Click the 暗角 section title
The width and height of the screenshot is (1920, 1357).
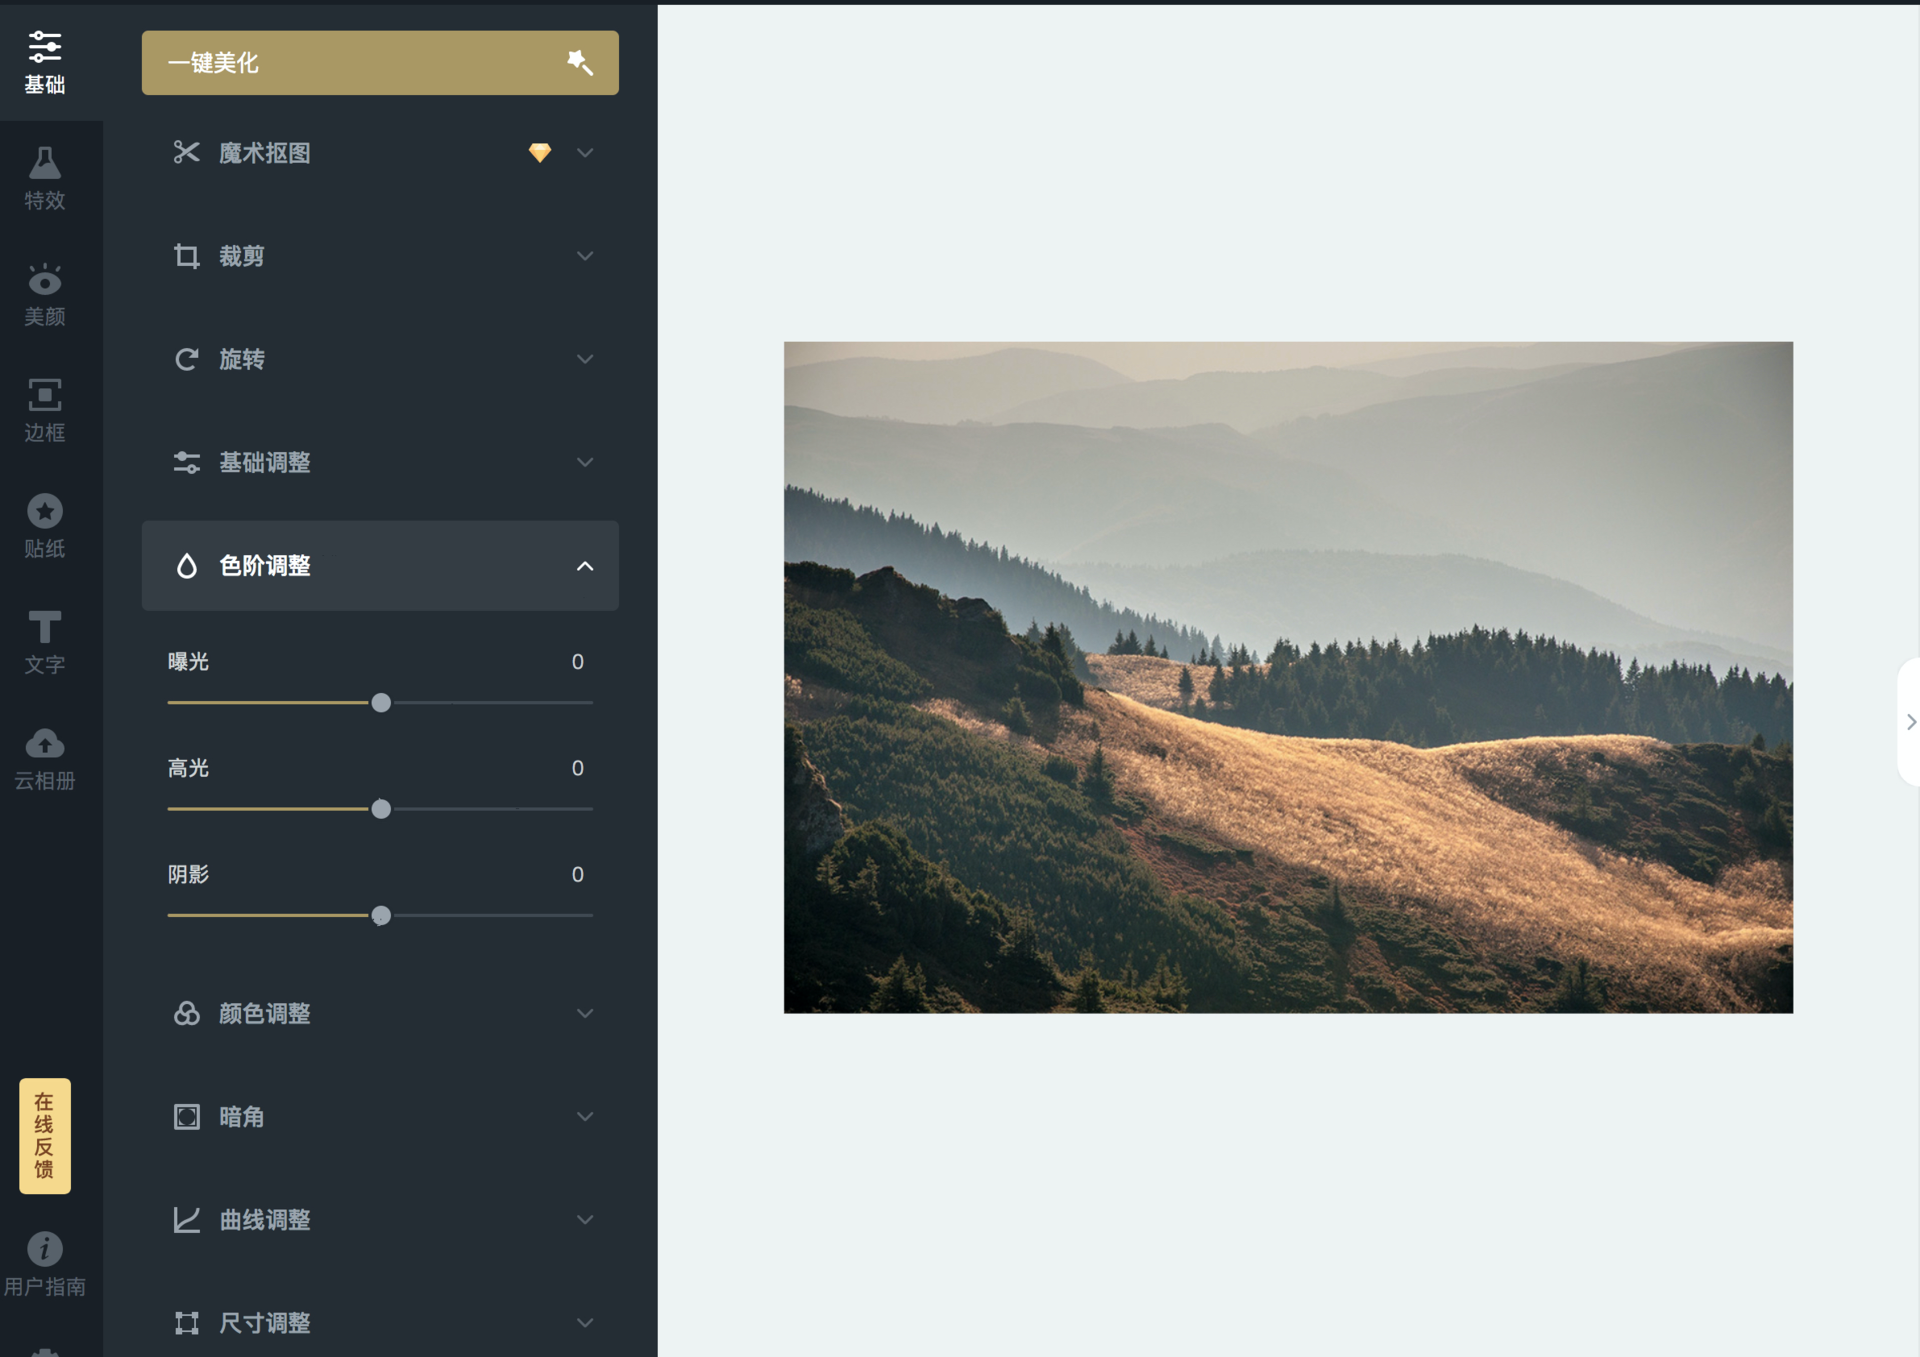coord(242,1117)
